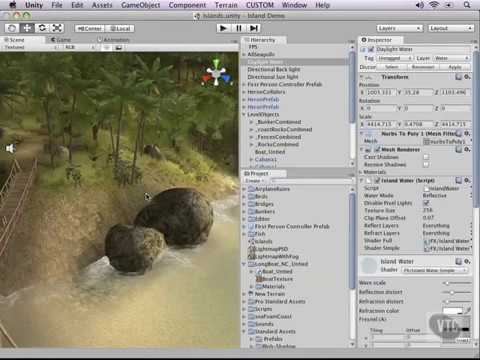The image size is (480, 360).
Task: Select Directional Back light in Hierarchy
Action: pyautogui.click(x=274, y=69)
